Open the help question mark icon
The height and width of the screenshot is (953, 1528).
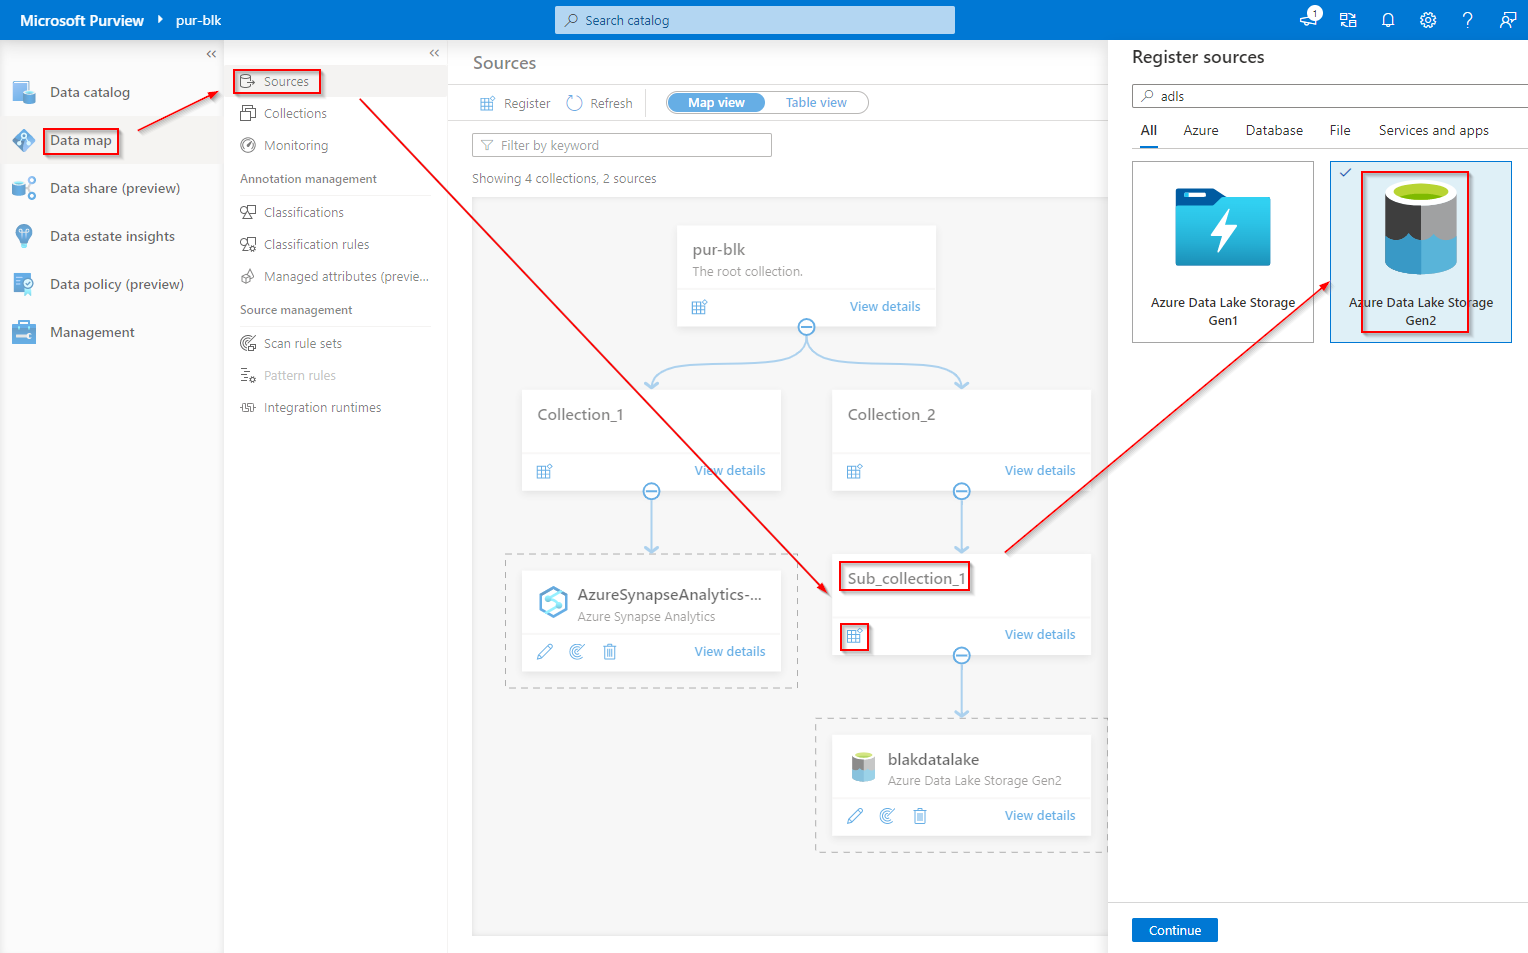1467,20
